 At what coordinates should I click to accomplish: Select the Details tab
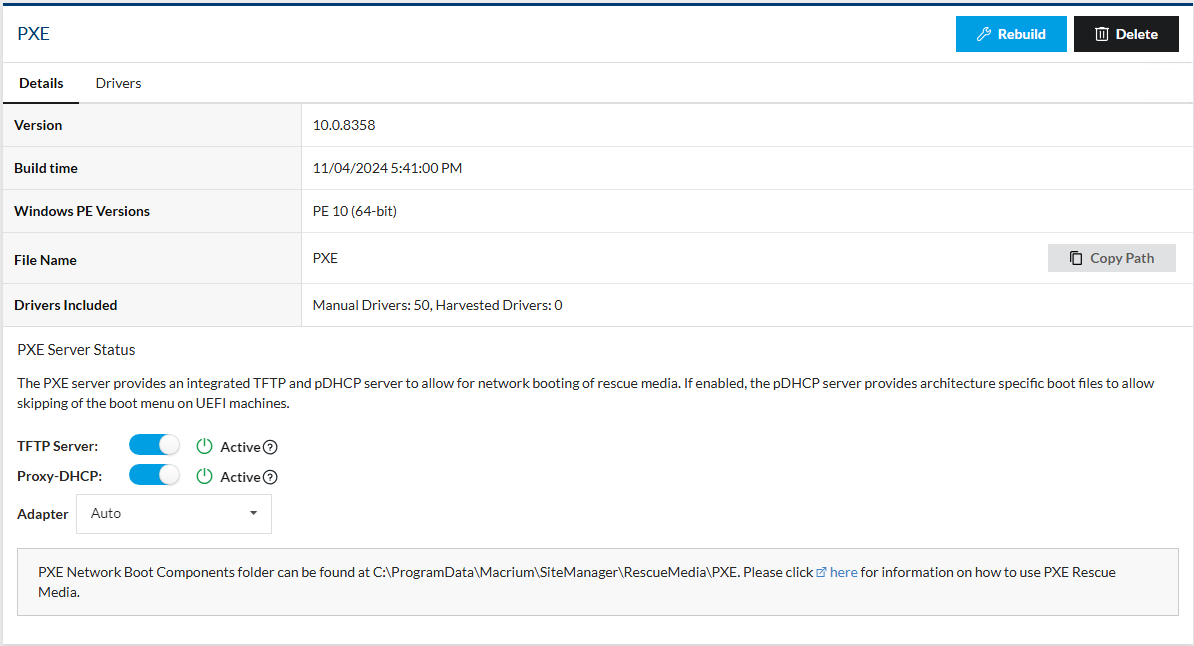click(41, 83)
